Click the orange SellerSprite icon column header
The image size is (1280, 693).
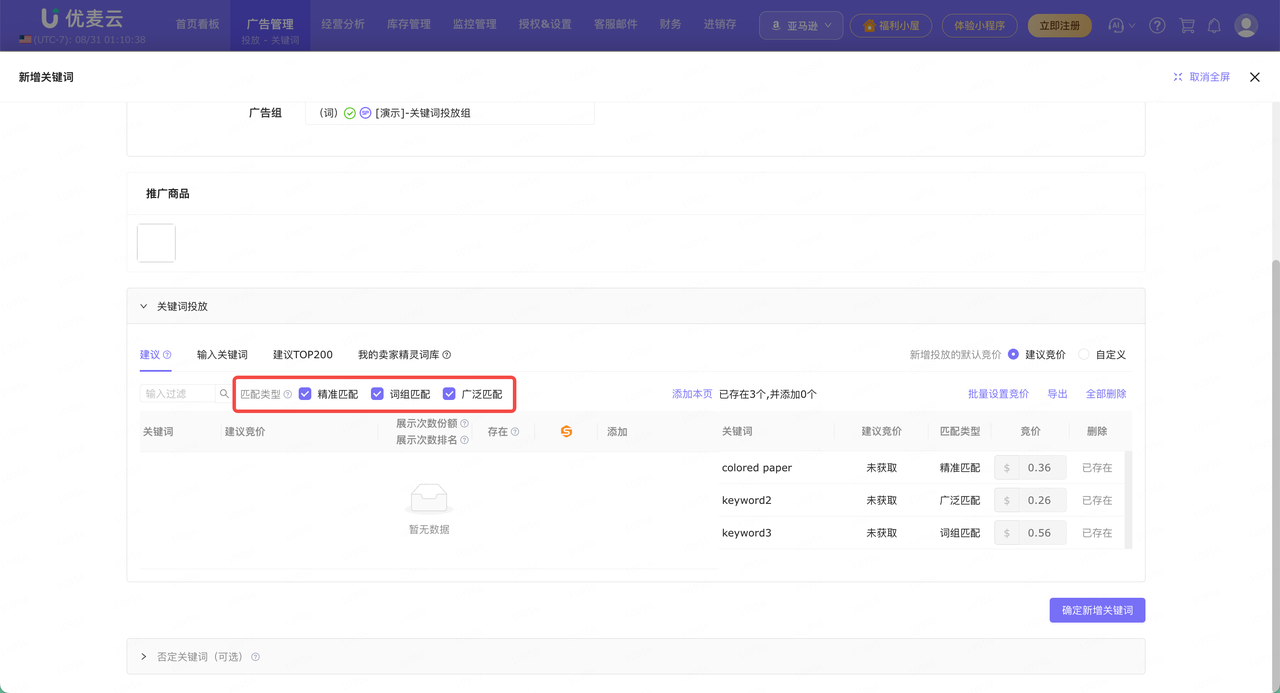tap(566, 432)
